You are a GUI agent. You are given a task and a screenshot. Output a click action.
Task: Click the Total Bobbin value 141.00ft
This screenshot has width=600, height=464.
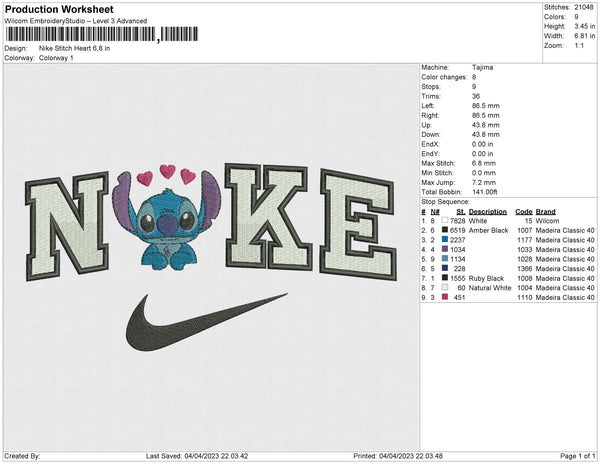tap(484, 192)
